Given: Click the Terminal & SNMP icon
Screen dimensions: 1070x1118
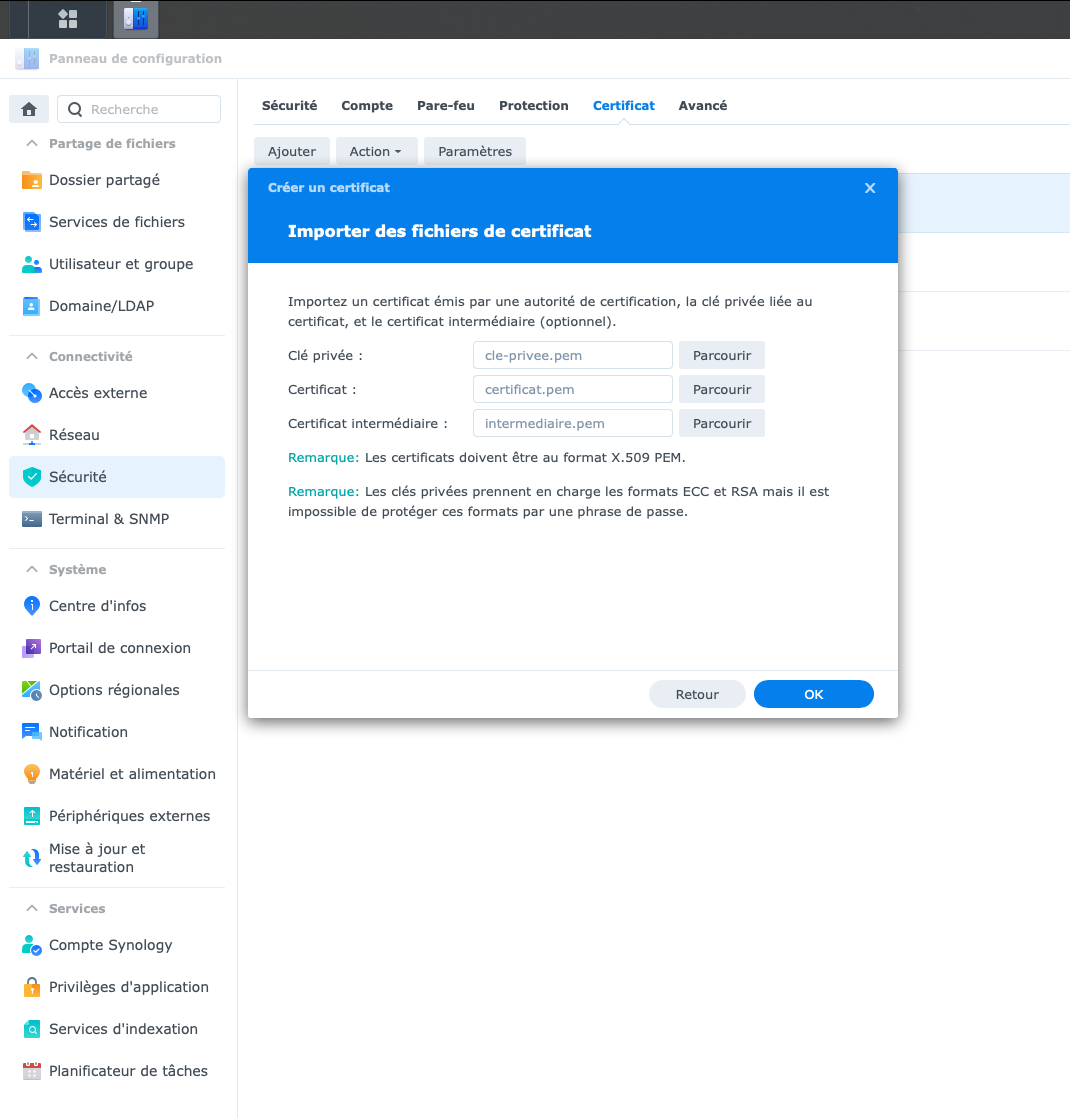Looking at the screenshot, I should [x=32, y=519].
